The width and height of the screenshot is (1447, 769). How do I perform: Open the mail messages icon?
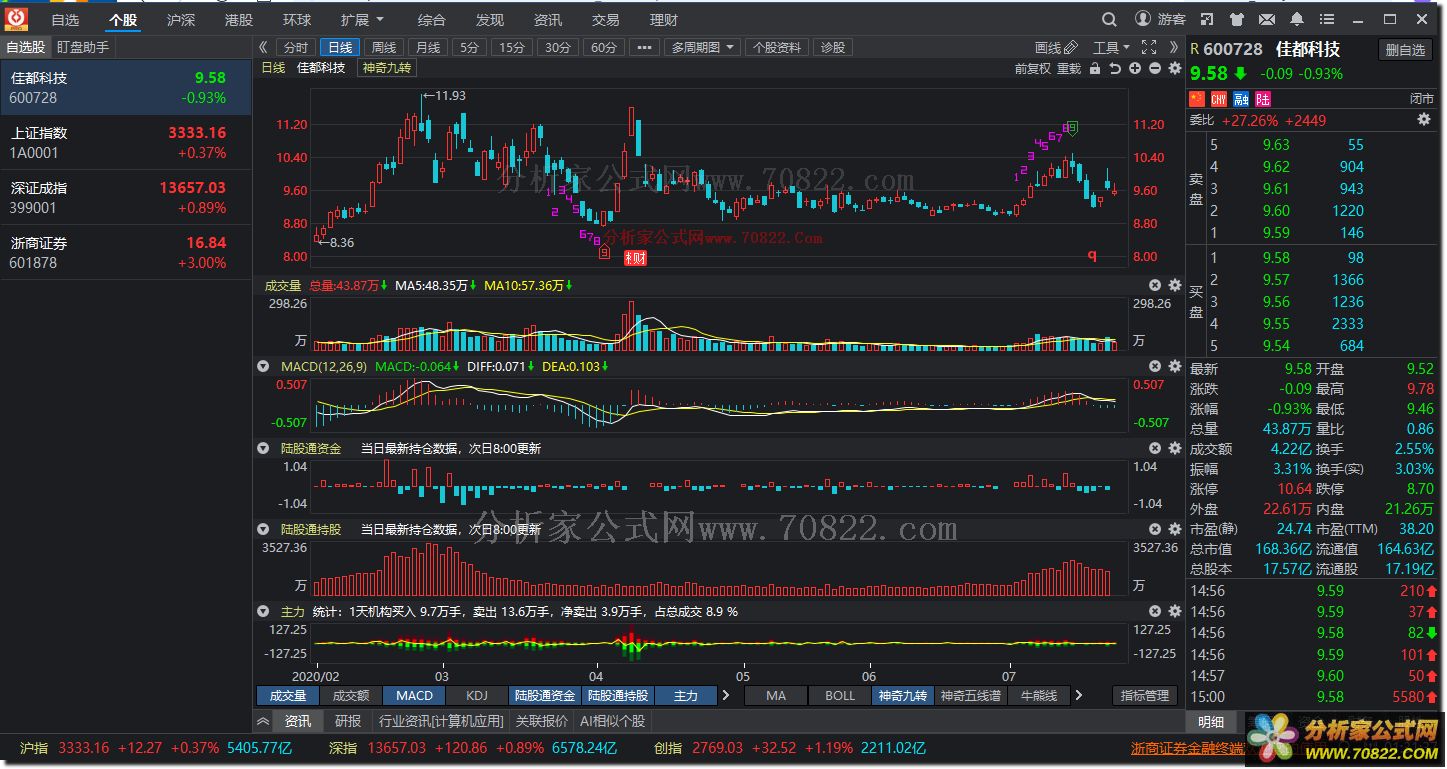click(x=1267, y=19)
